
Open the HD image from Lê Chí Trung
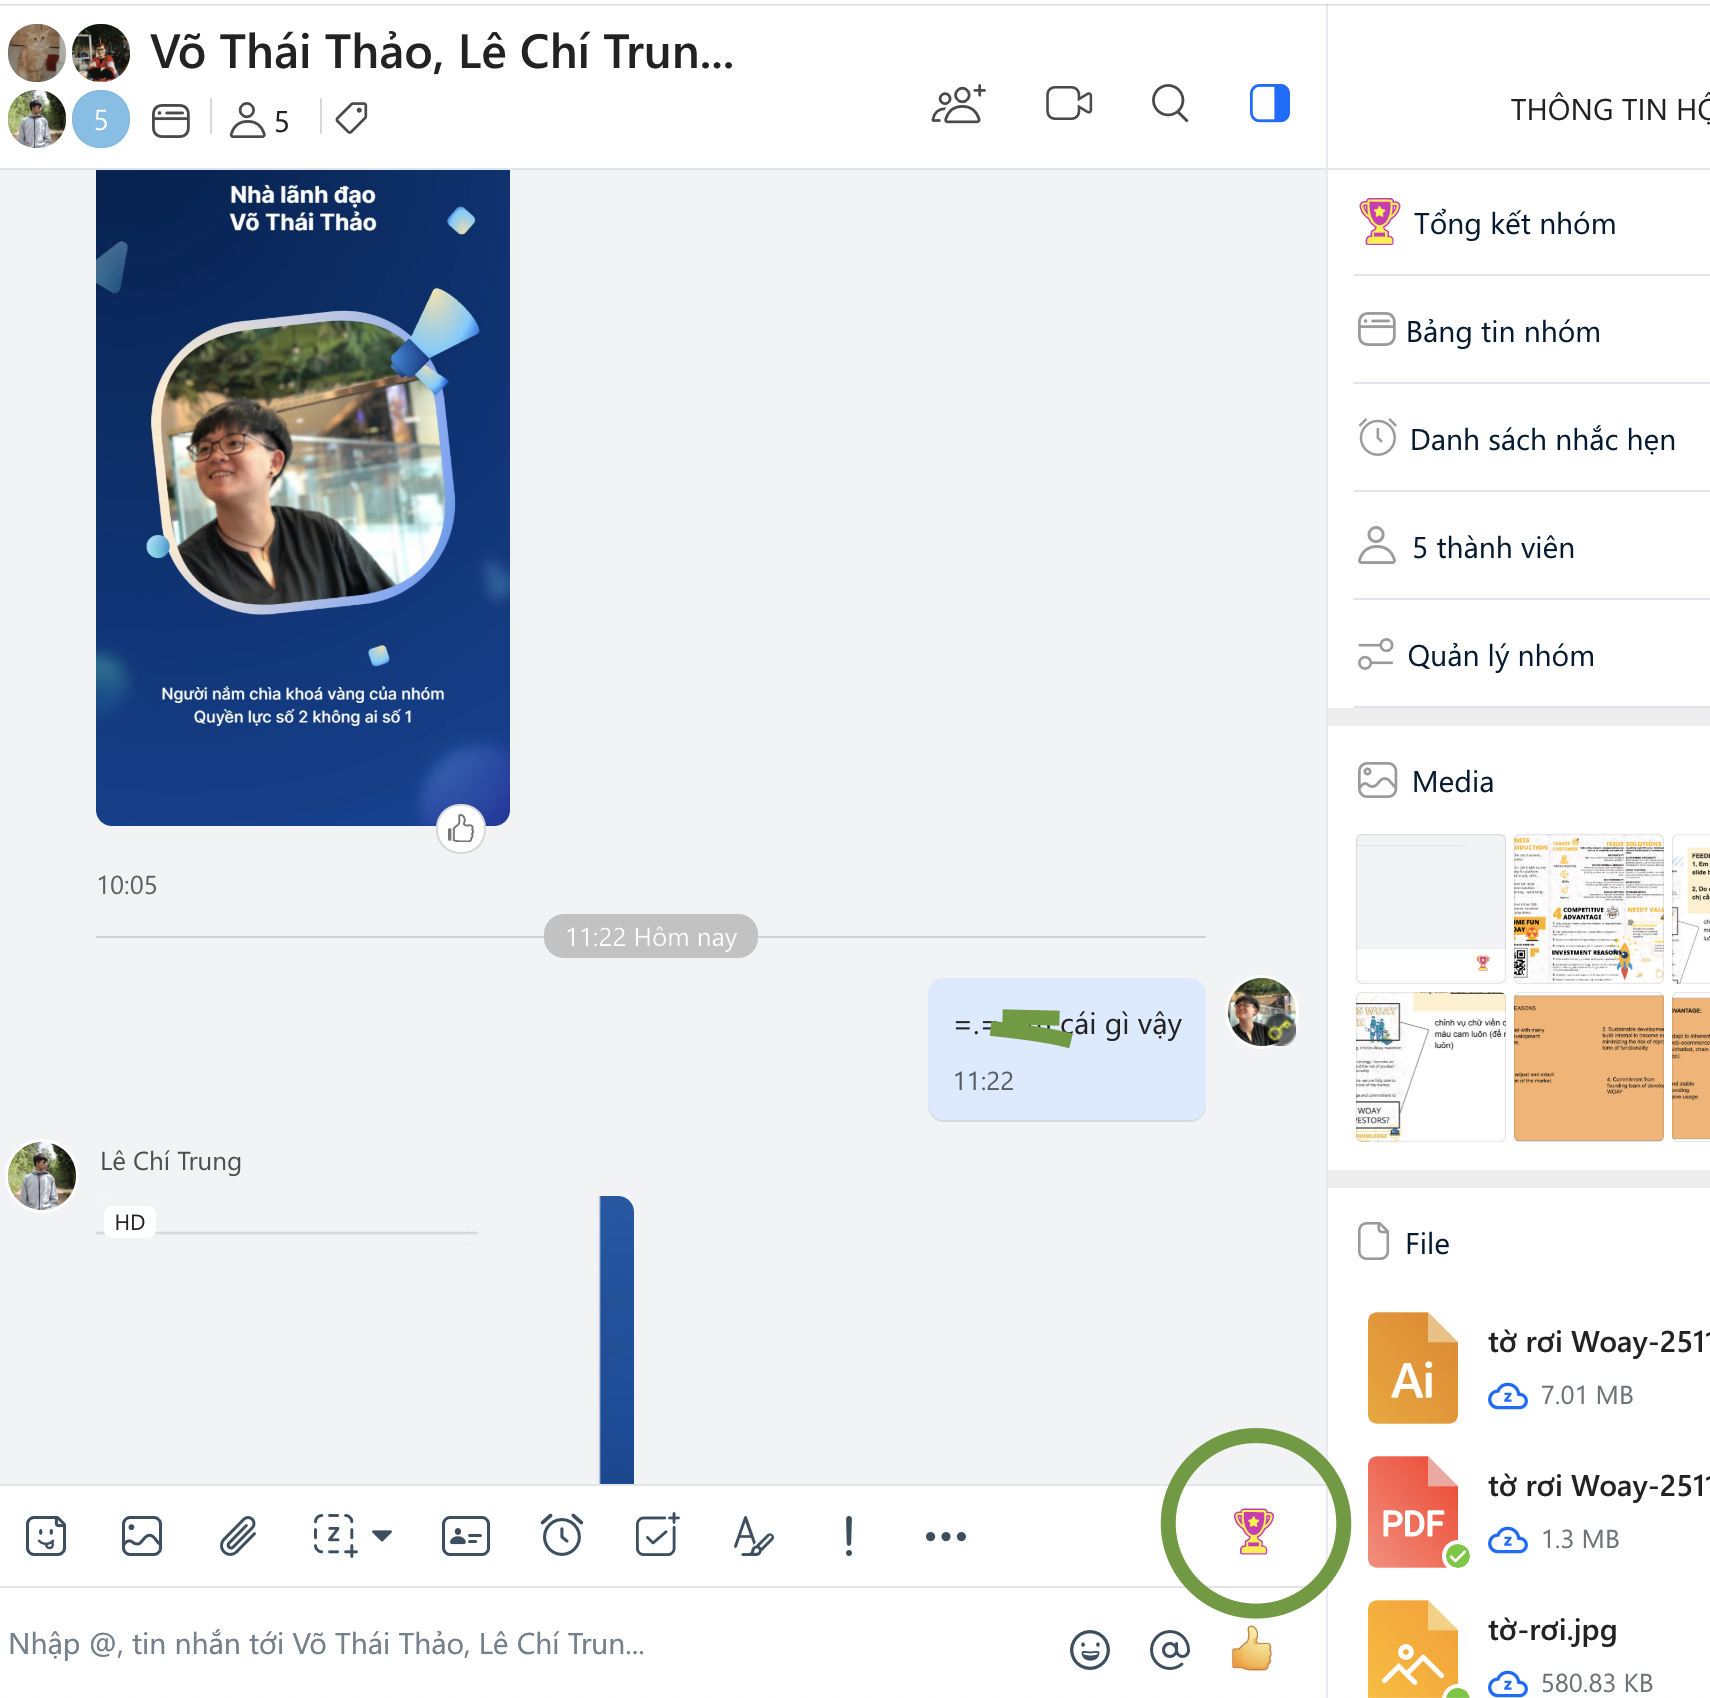tap(366, 1340)
